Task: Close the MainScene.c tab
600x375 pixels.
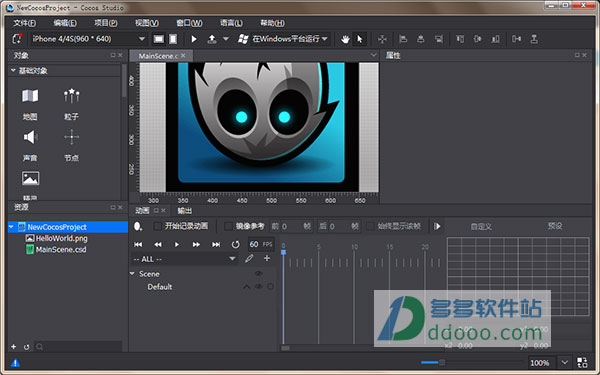Action: click(183, 55)
